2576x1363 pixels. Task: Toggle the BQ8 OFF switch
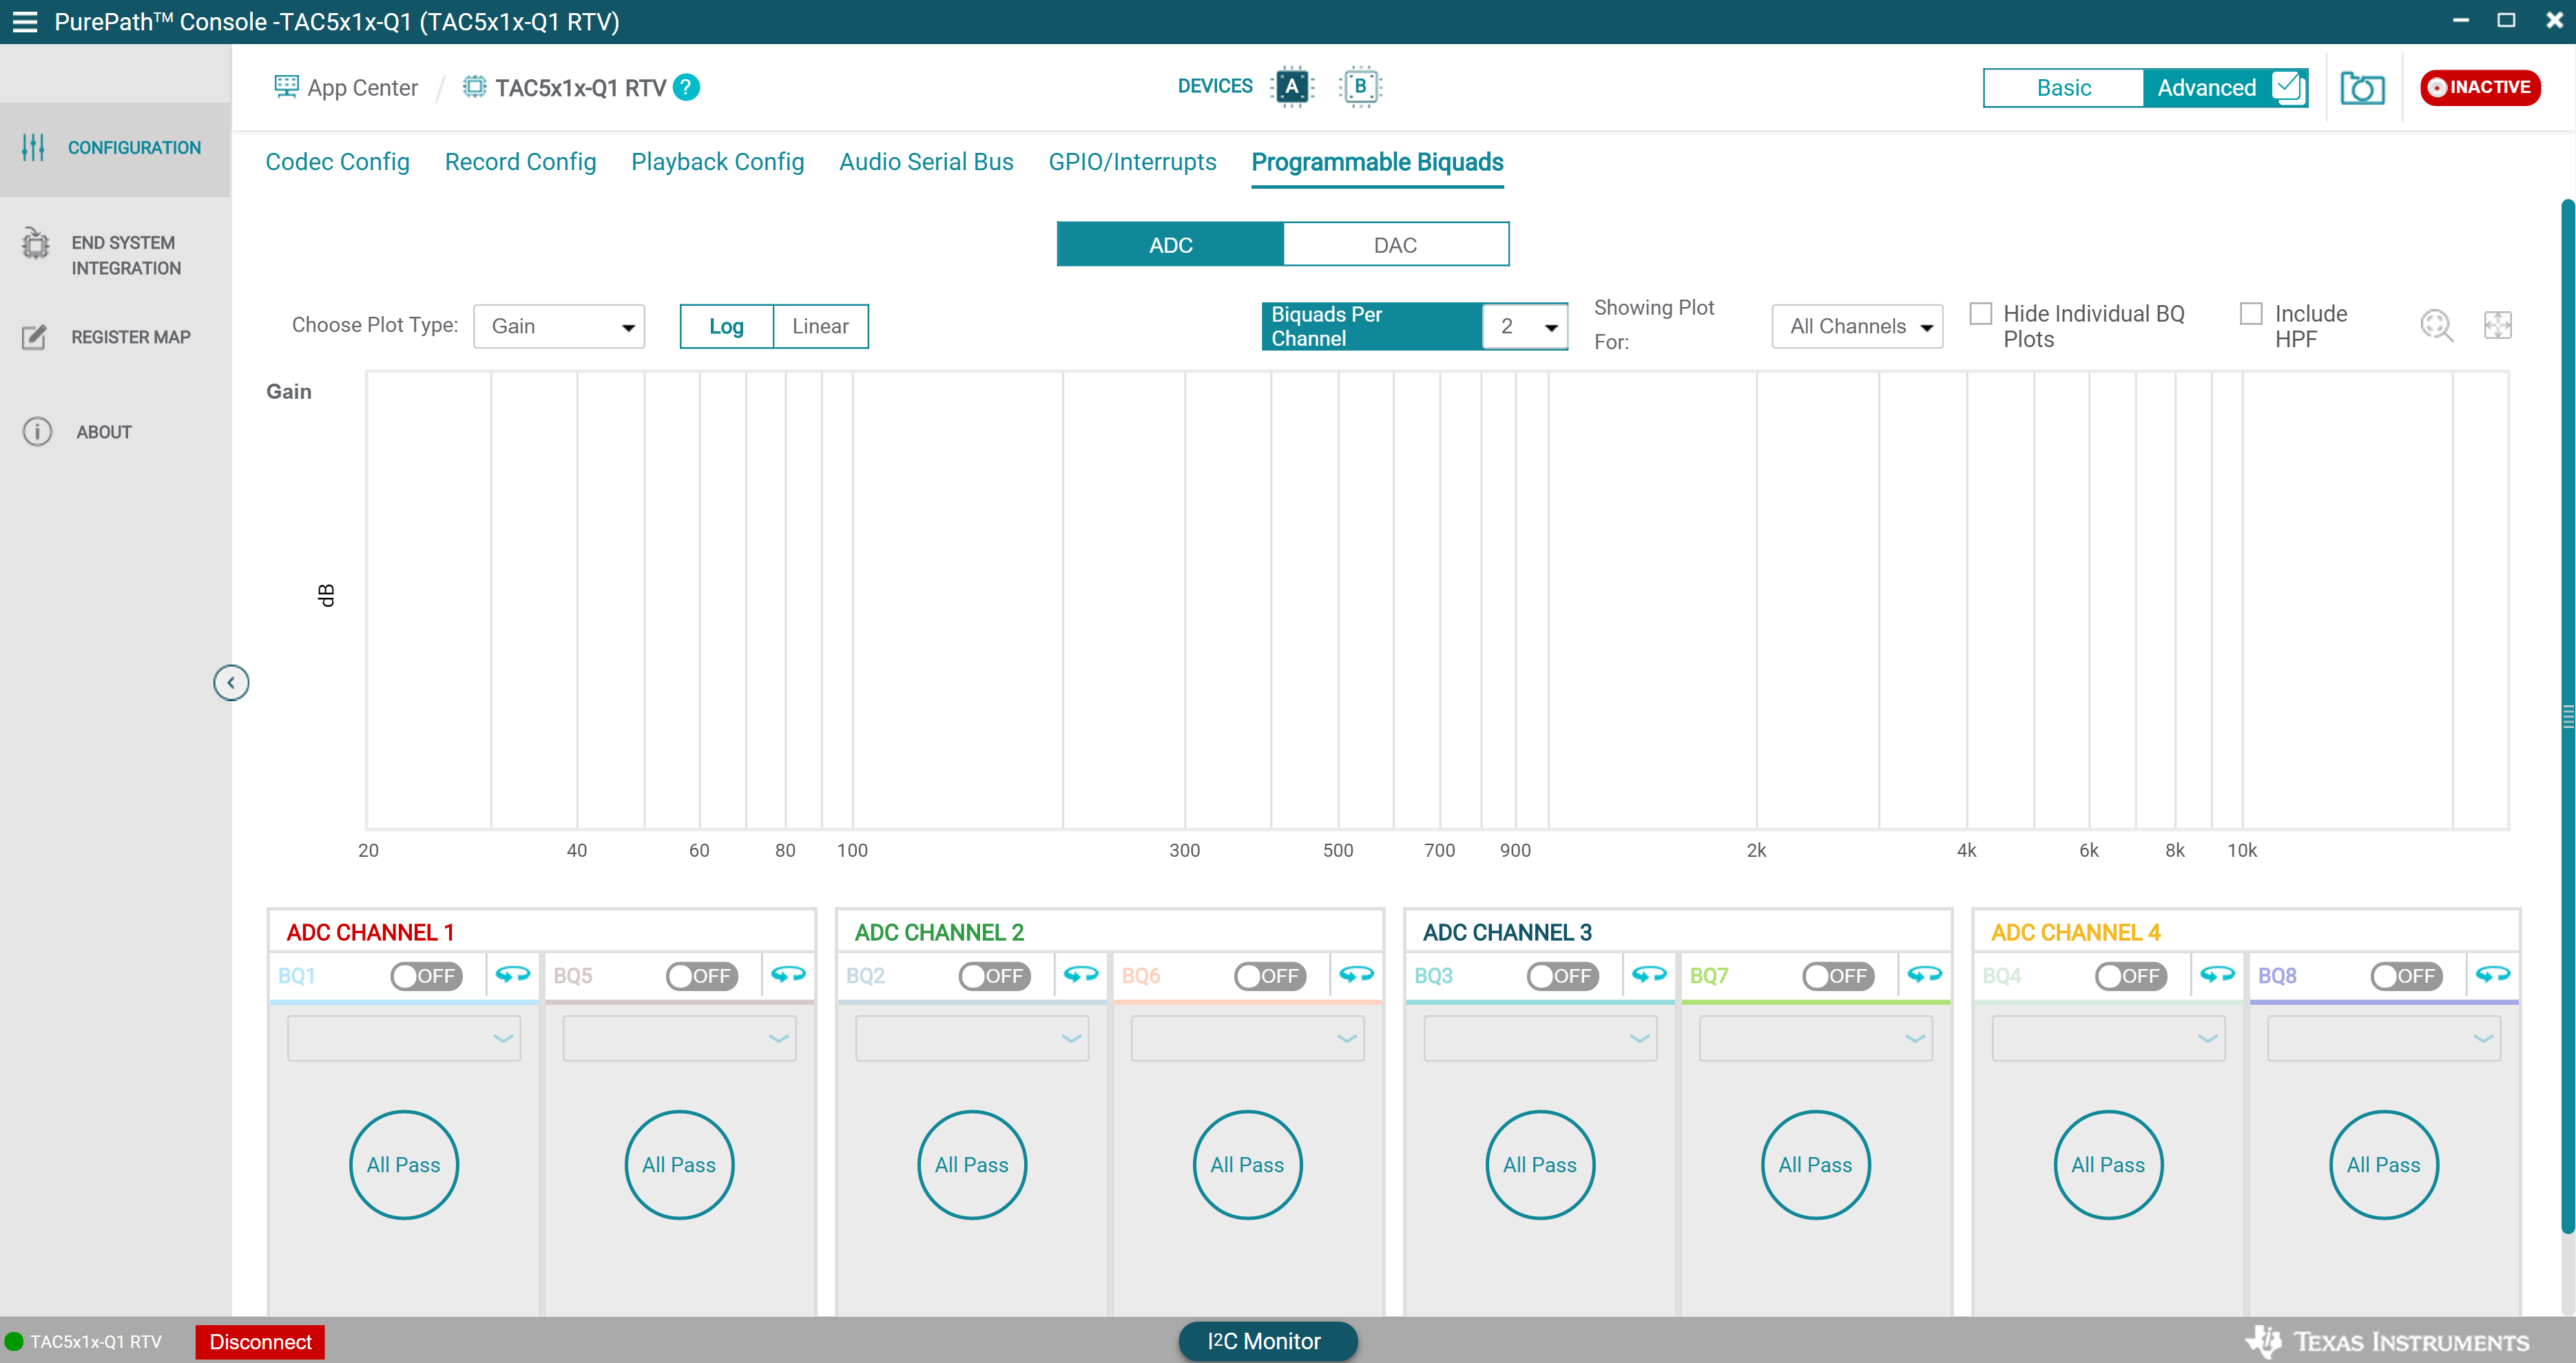coord(2406,976)
